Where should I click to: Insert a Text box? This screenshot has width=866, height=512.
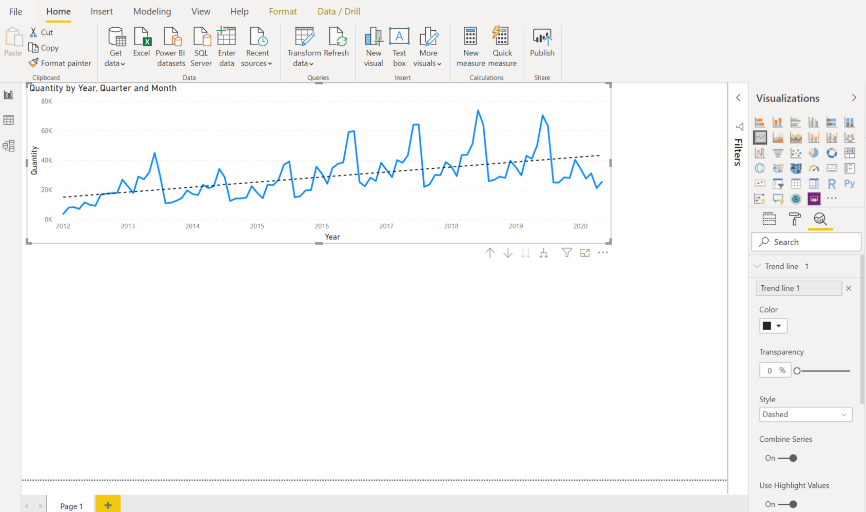(x=399, y=47)
